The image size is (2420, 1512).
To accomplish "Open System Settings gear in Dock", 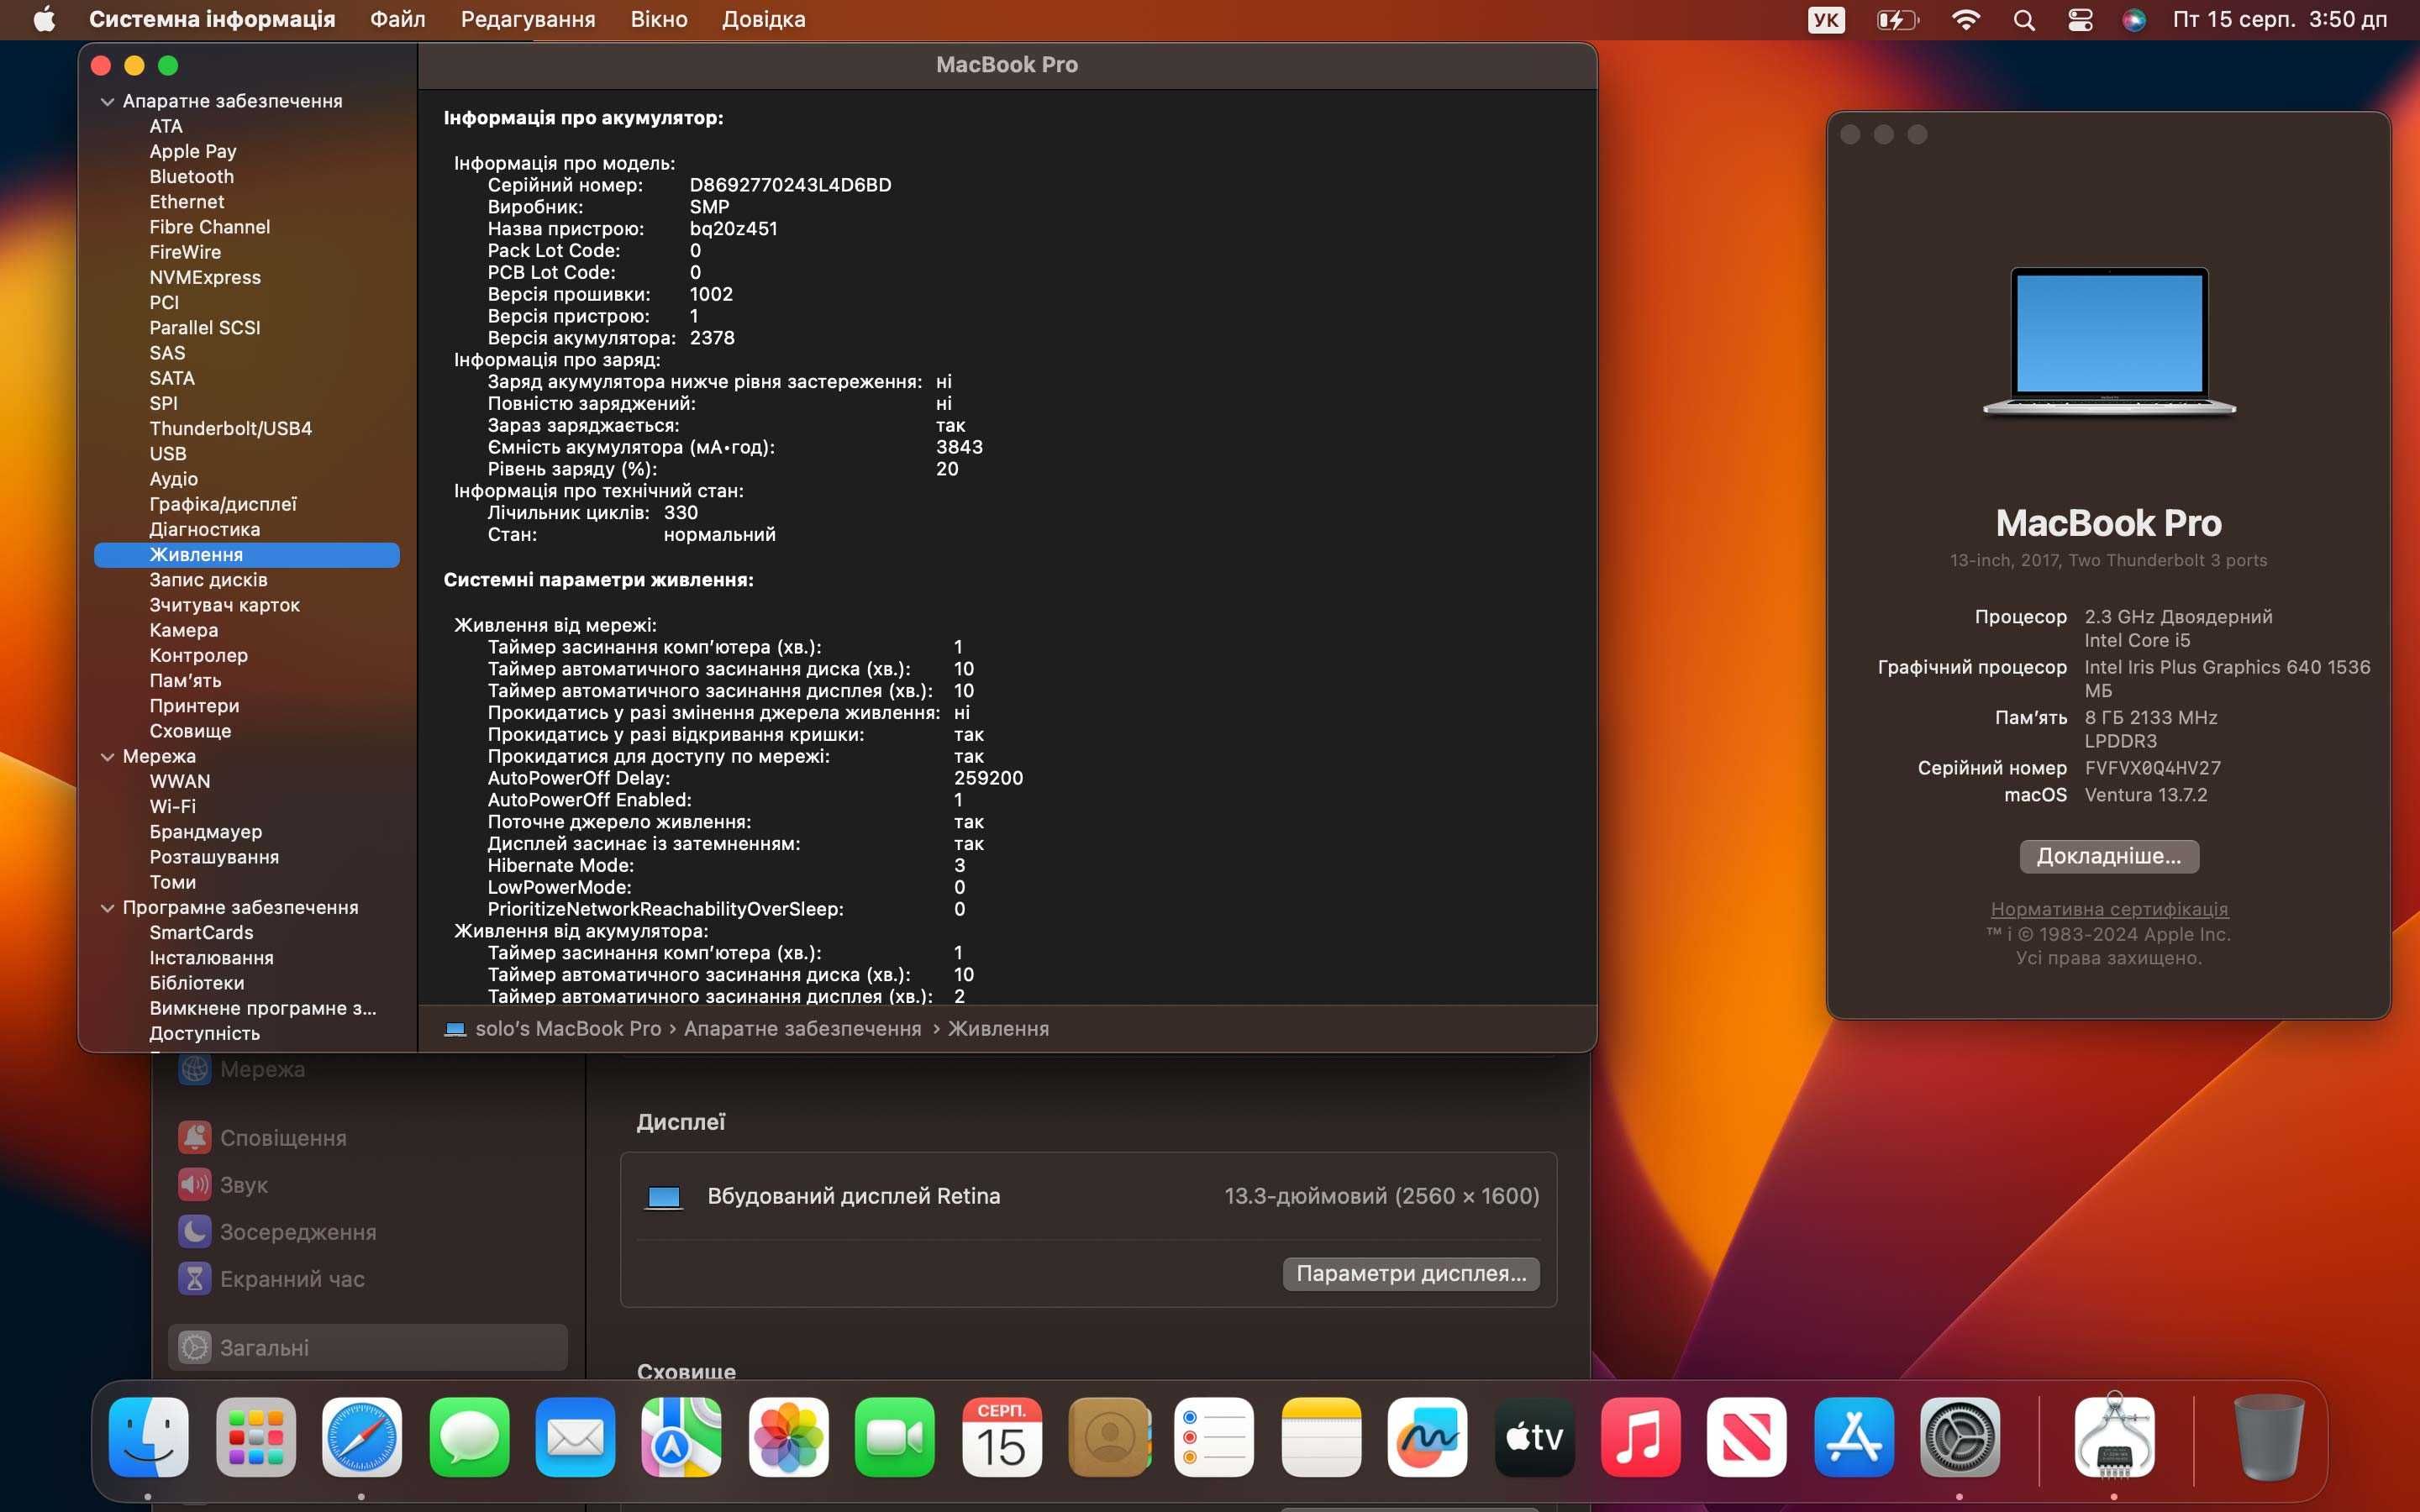I will 1960,1437.
